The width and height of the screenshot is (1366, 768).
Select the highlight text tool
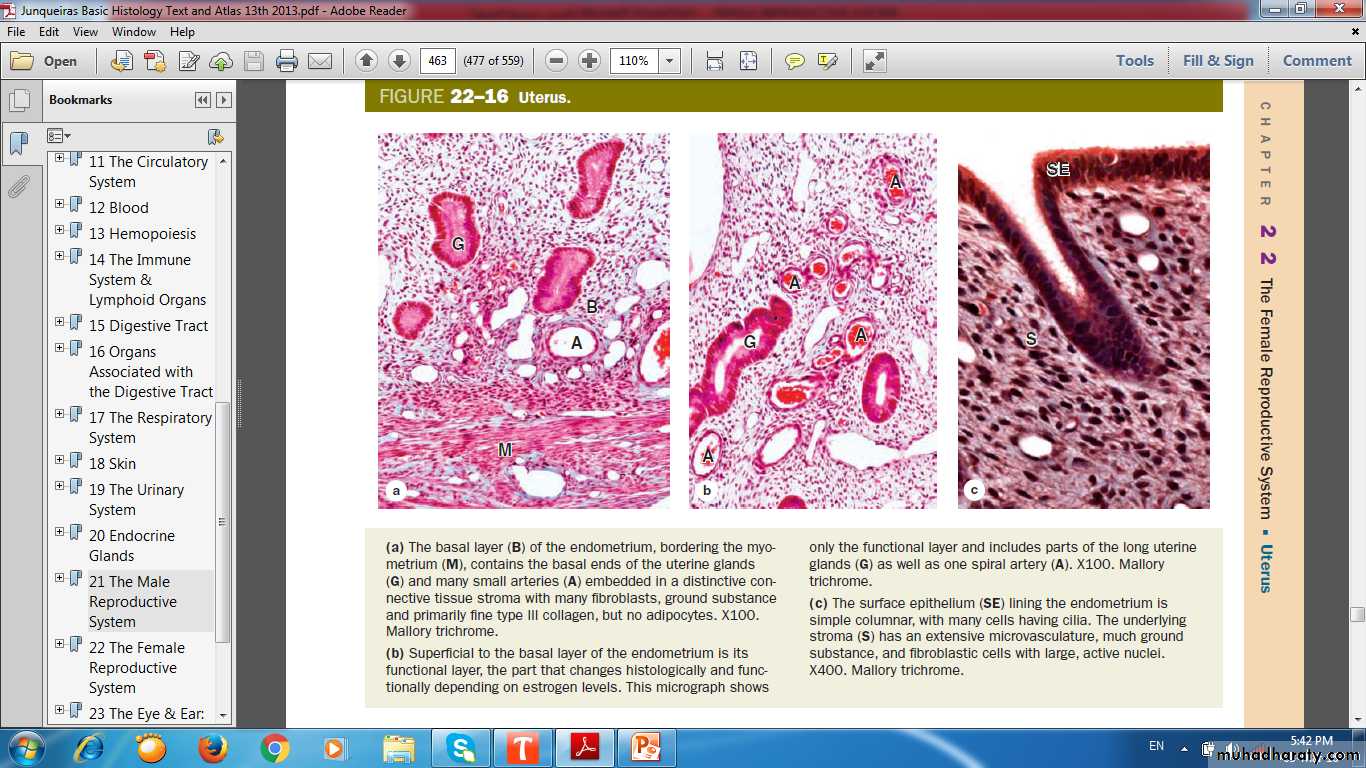click(x=827, y=61)
